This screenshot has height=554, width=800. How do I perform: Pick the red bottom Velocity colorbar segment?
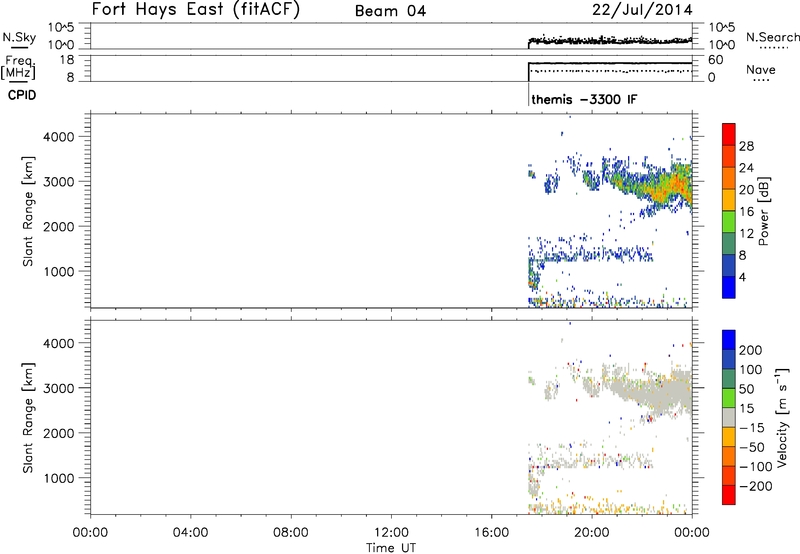coord(729,495)
